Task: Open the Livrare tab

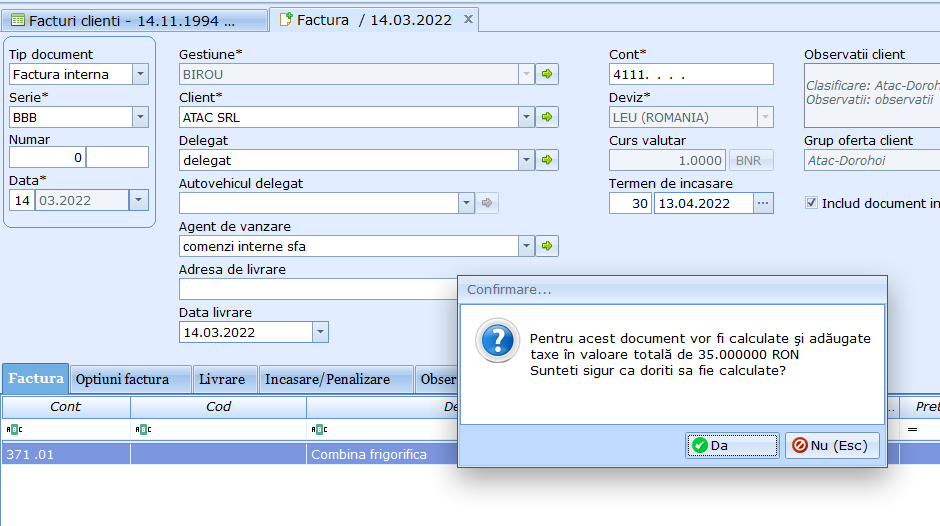Action: 225,380
